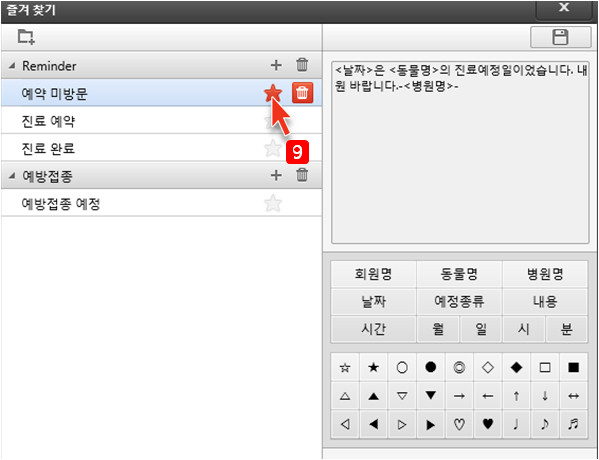Select the 예방접종 예정 row
The height and width of the screenshot is (460, 599).
tap(161, 203)
